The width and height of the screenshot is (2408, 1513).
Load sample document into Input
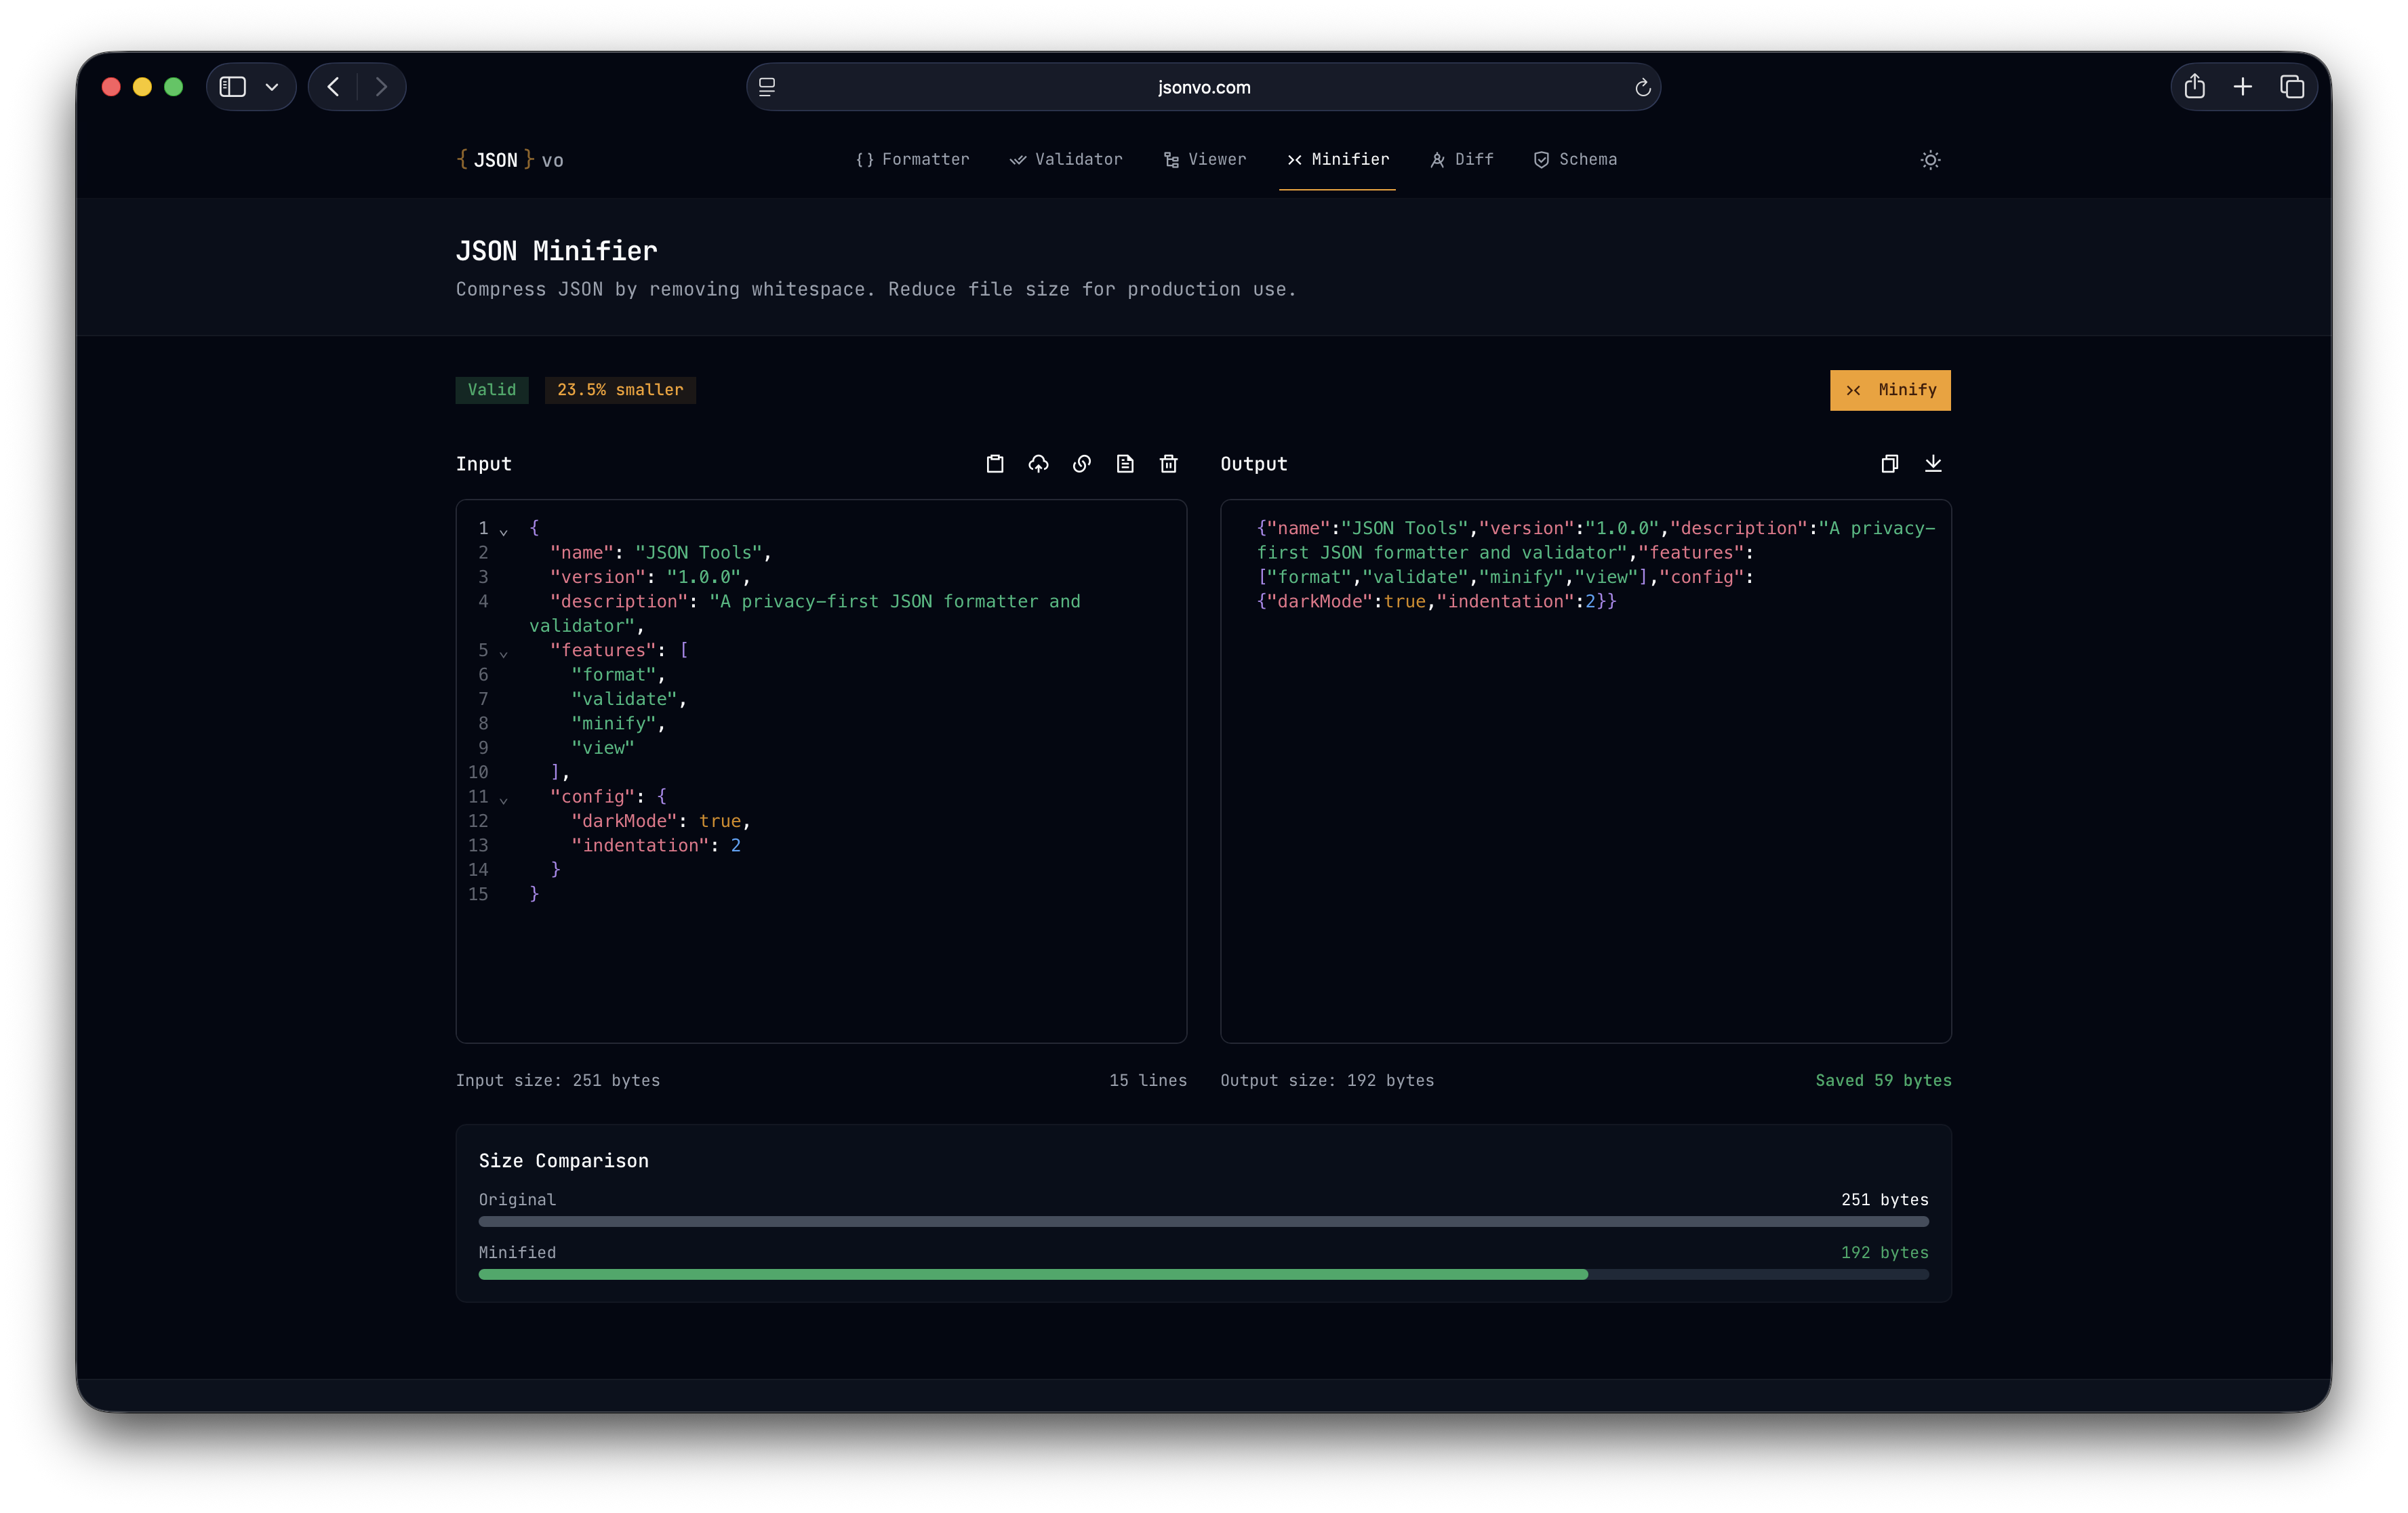pyautogui.click(x=1125, y=464)
